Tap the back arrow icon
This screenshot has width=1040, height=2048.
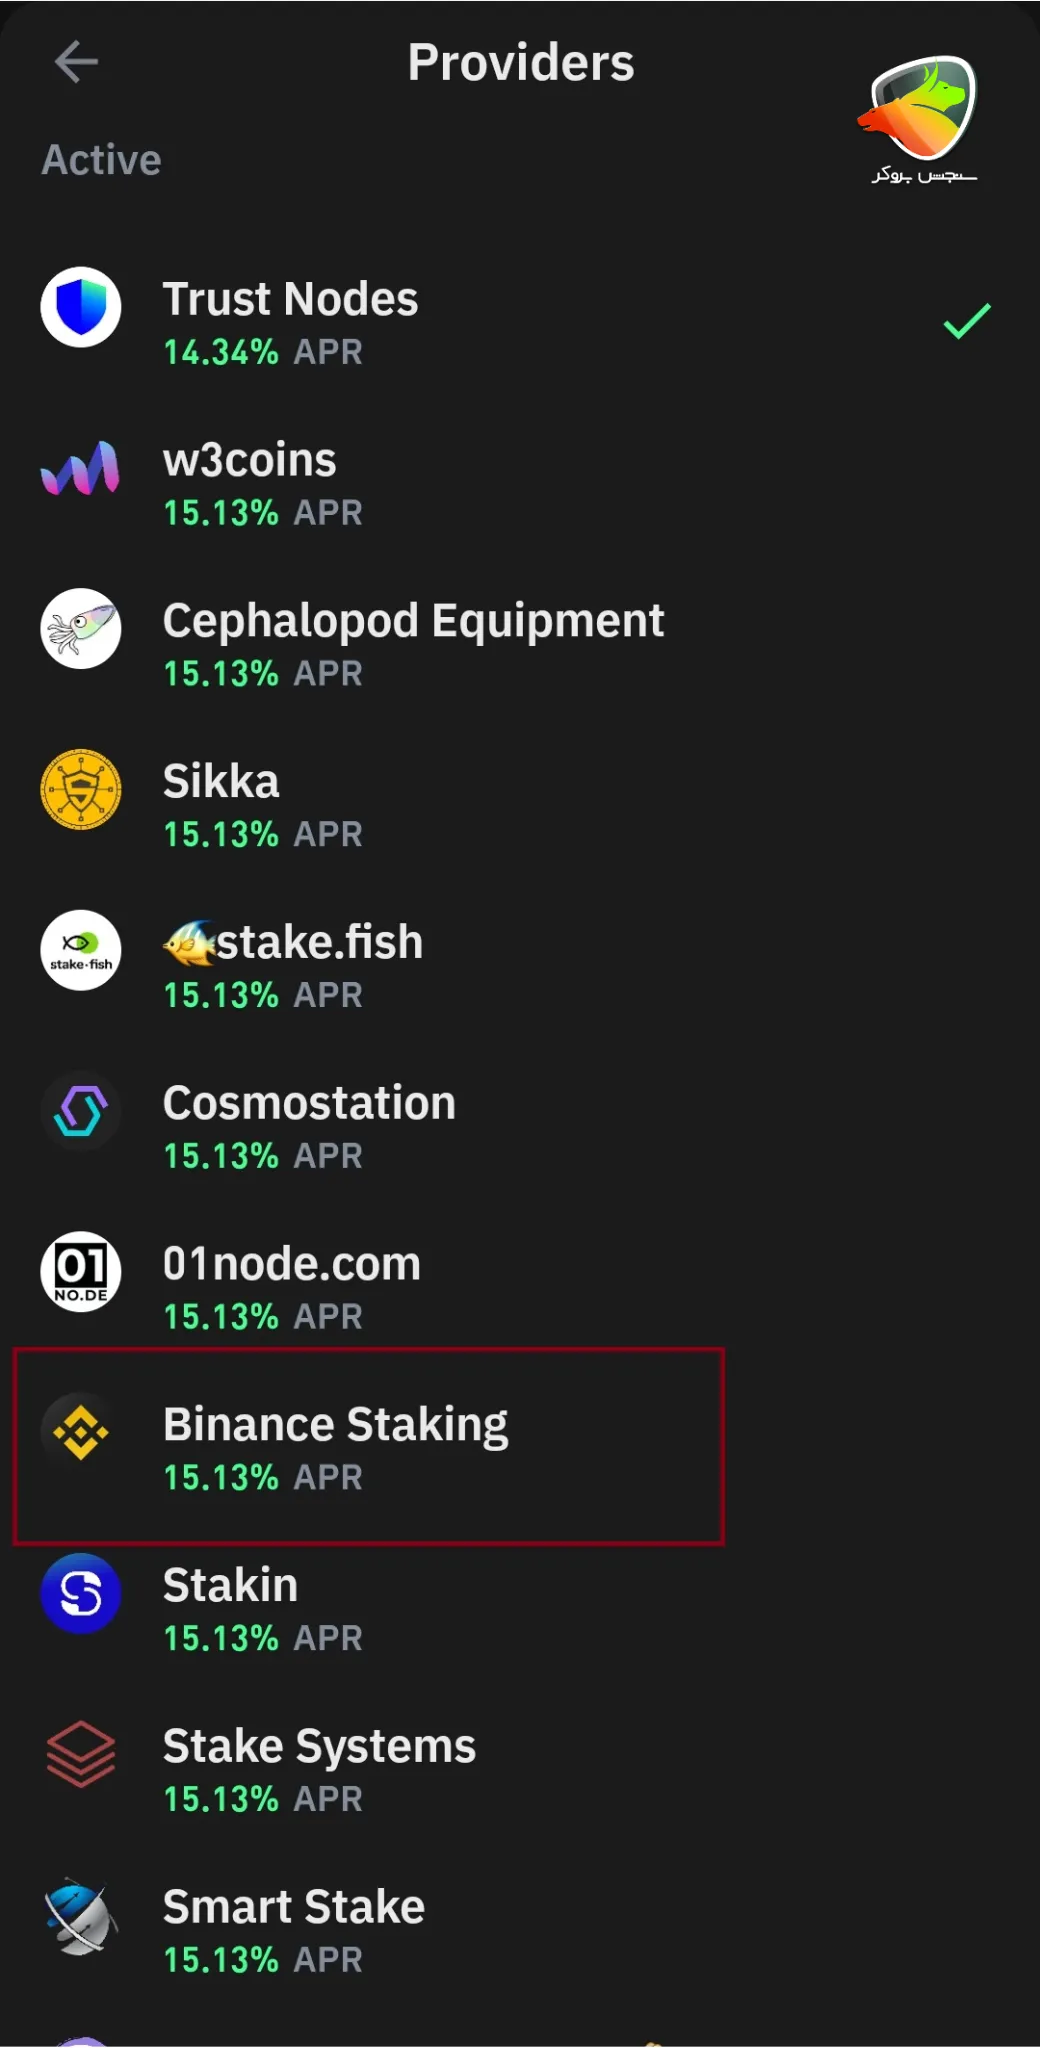(x=76, y=62)
